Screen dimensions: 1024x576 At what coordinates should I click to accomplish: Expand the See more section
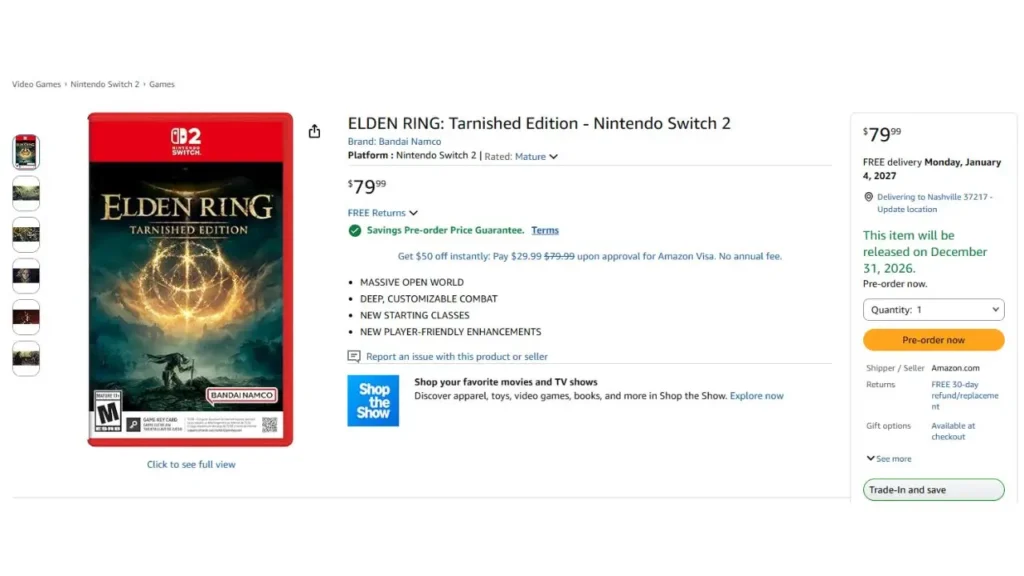(889, 458)
